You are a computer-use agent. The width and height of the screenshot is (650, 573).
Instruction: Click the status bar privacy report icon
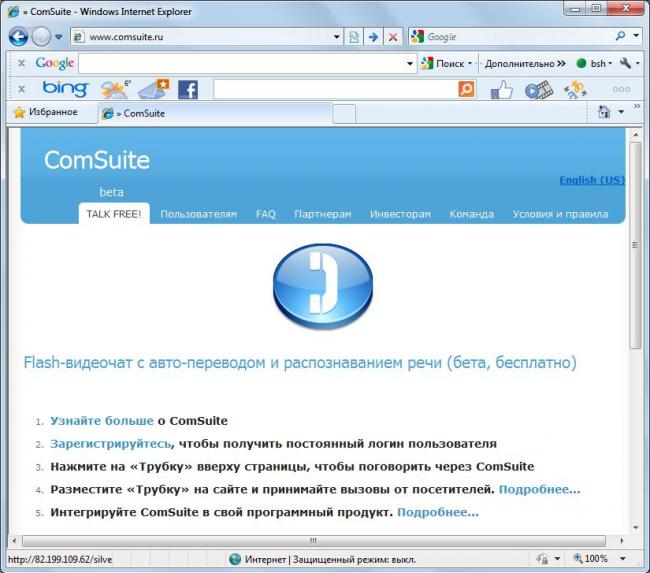coord(542,559)
